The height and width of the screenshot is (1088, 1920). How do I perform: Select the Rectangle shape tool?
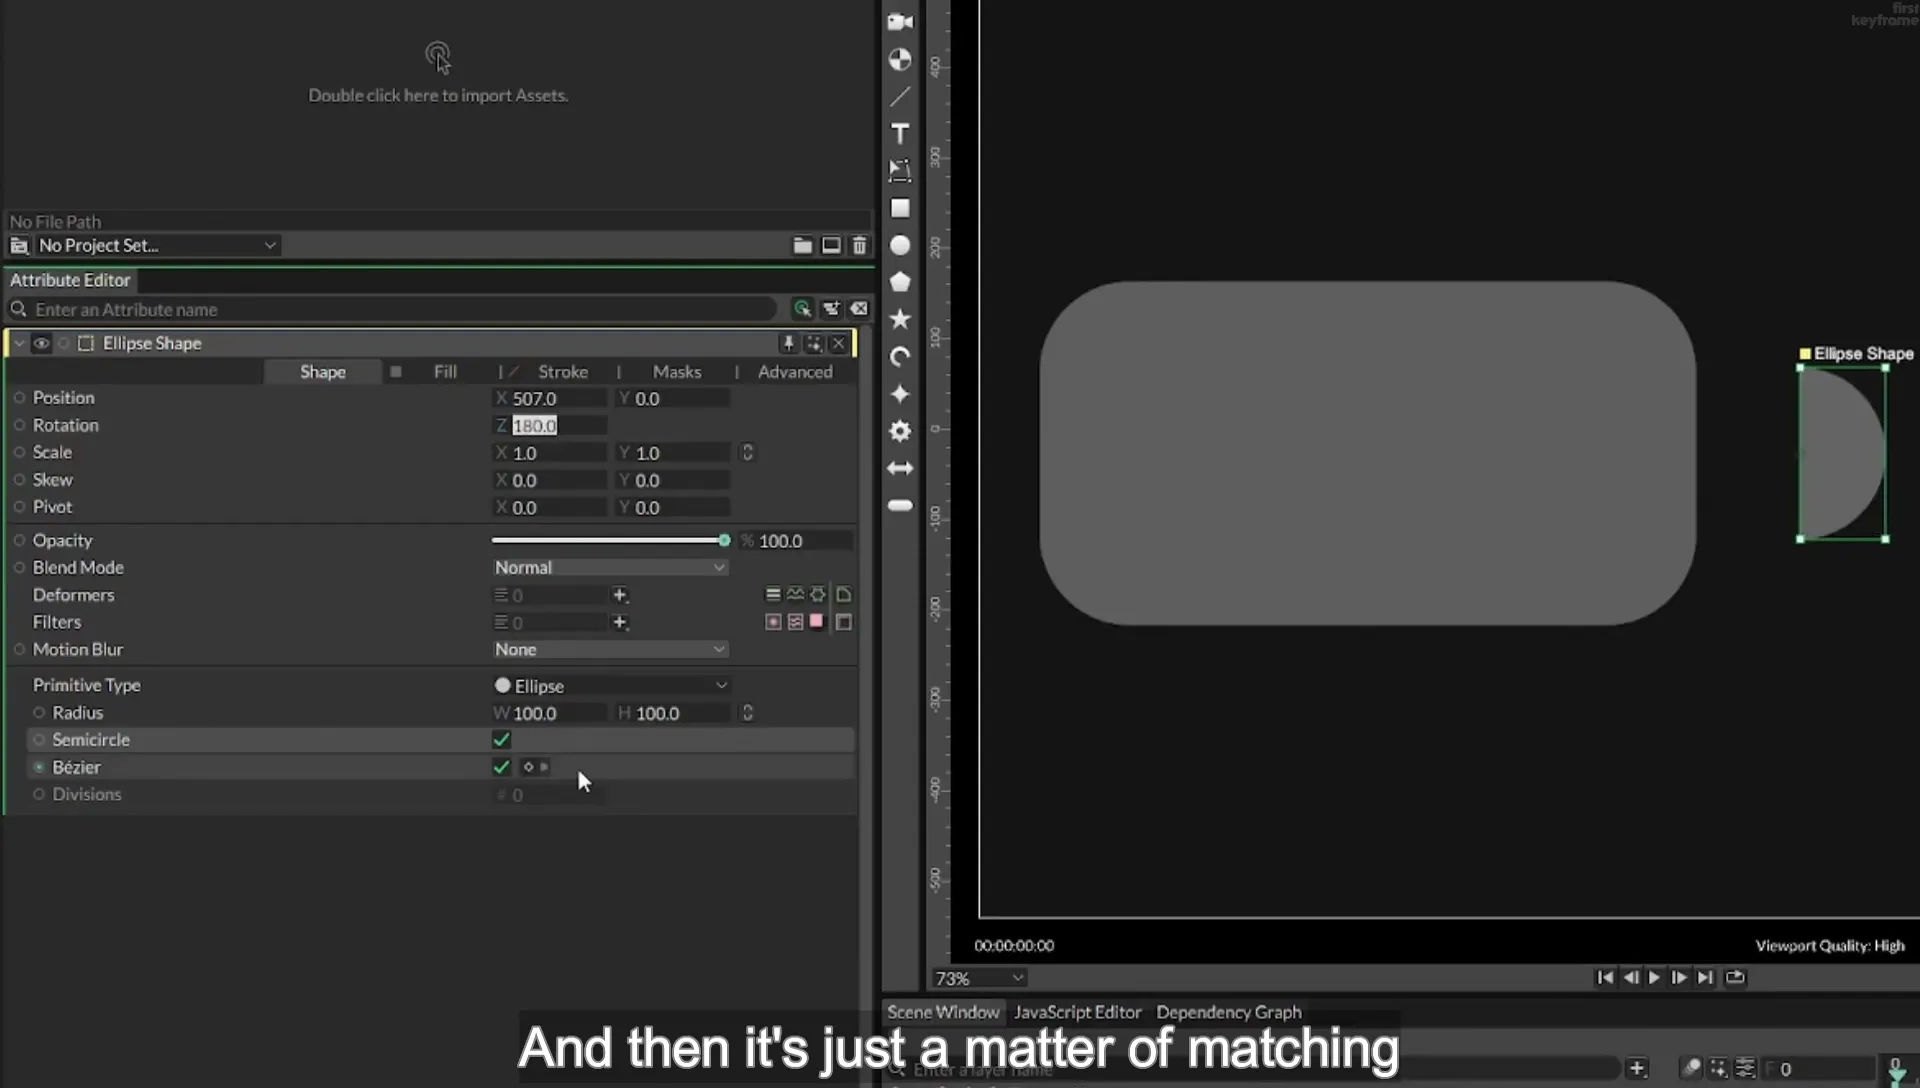(x=900, y=208)
